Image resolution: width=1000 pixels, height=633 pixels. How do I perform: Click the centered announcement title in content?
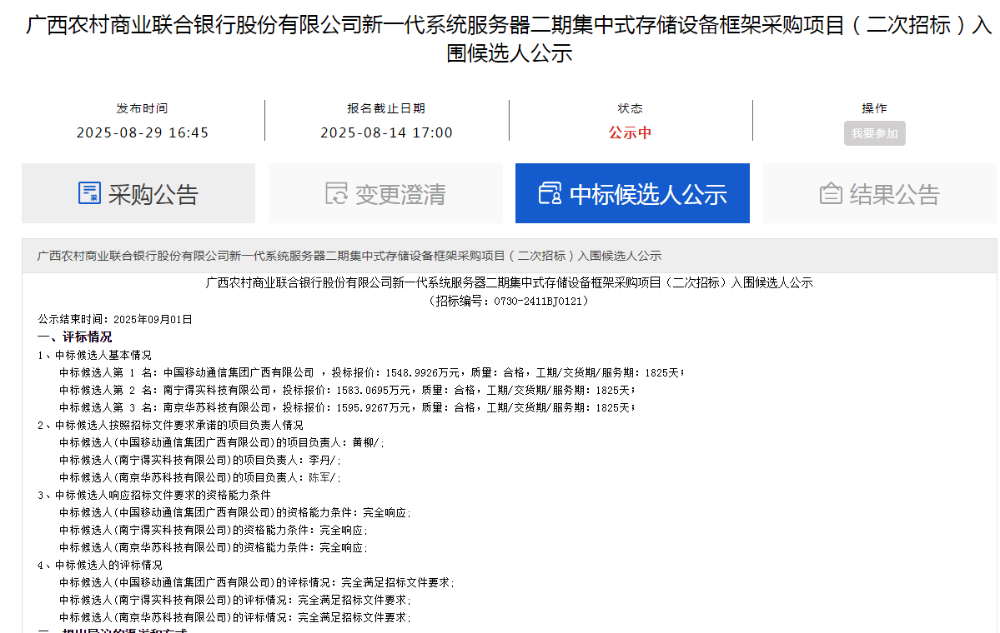(x=509, y=282)
